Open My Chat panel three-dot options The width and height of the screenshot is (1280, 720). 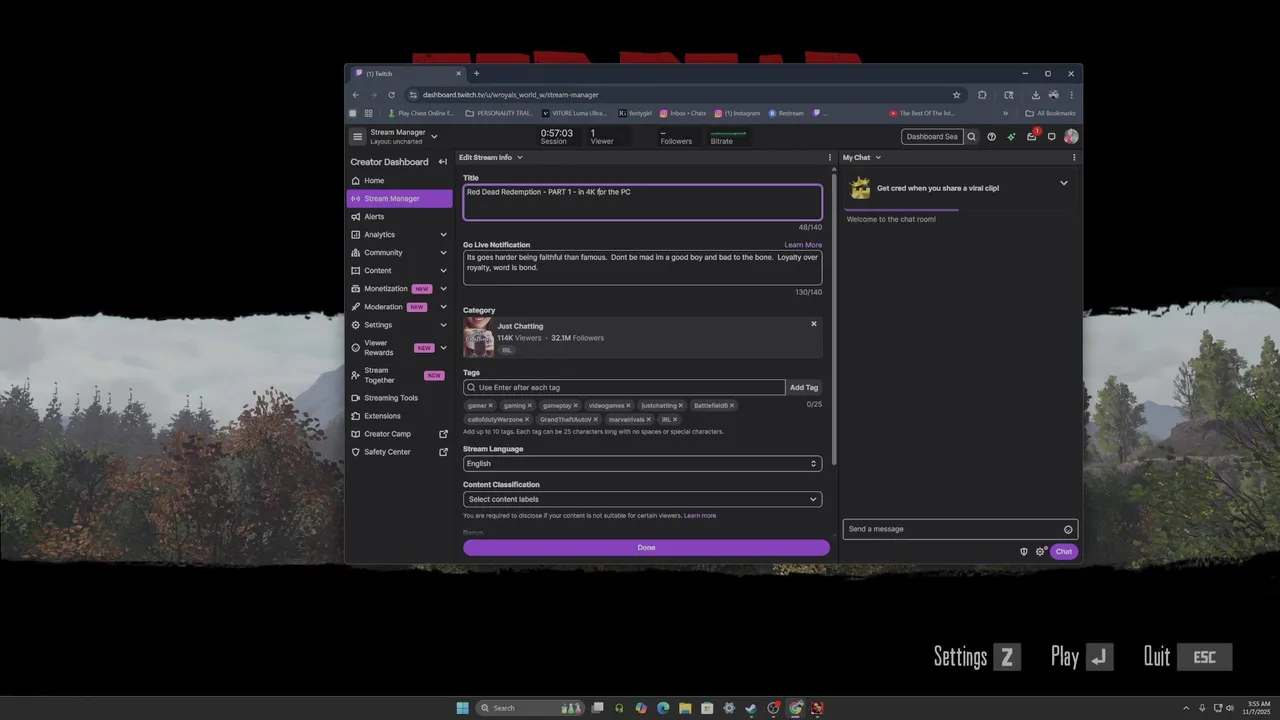(1074, 157)
